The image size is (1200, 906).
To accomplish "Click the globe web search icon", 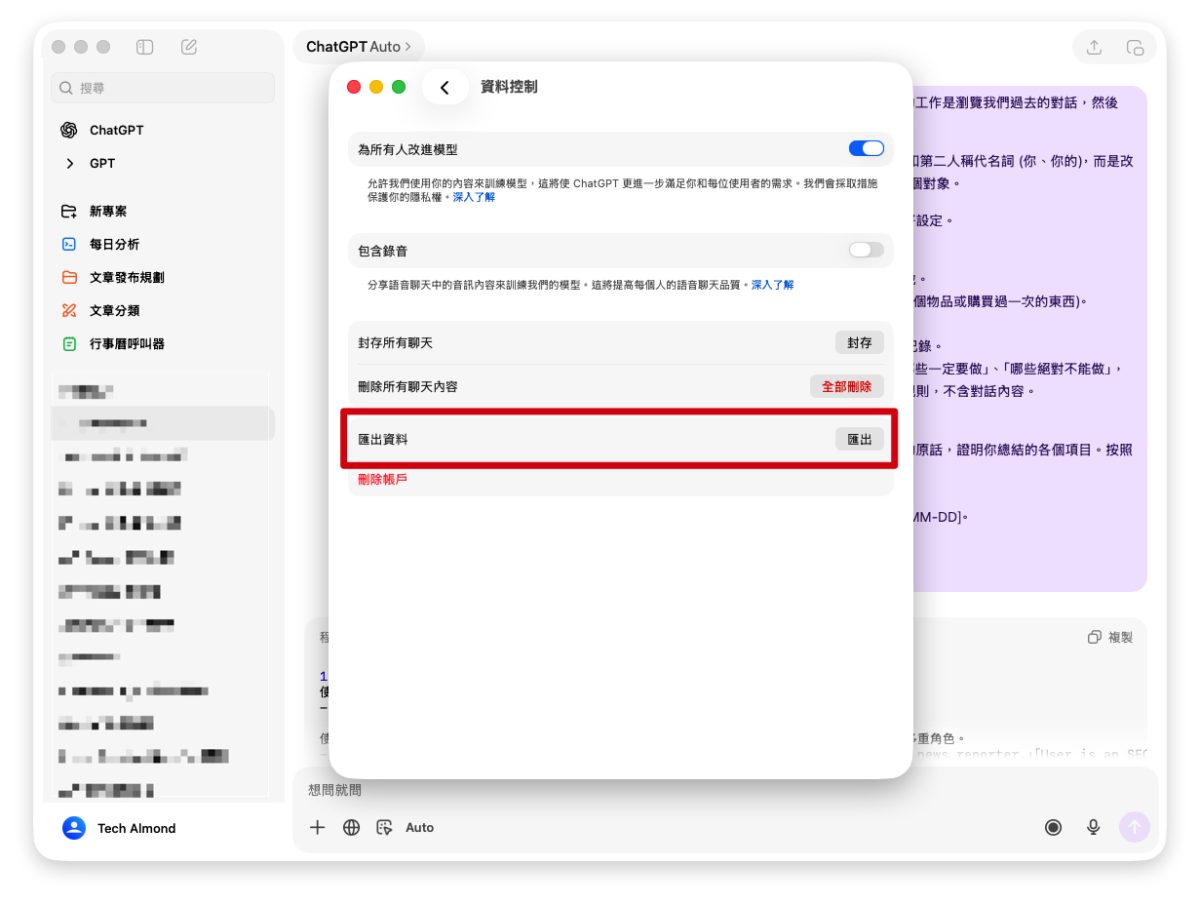I will [x=351, y=827].
